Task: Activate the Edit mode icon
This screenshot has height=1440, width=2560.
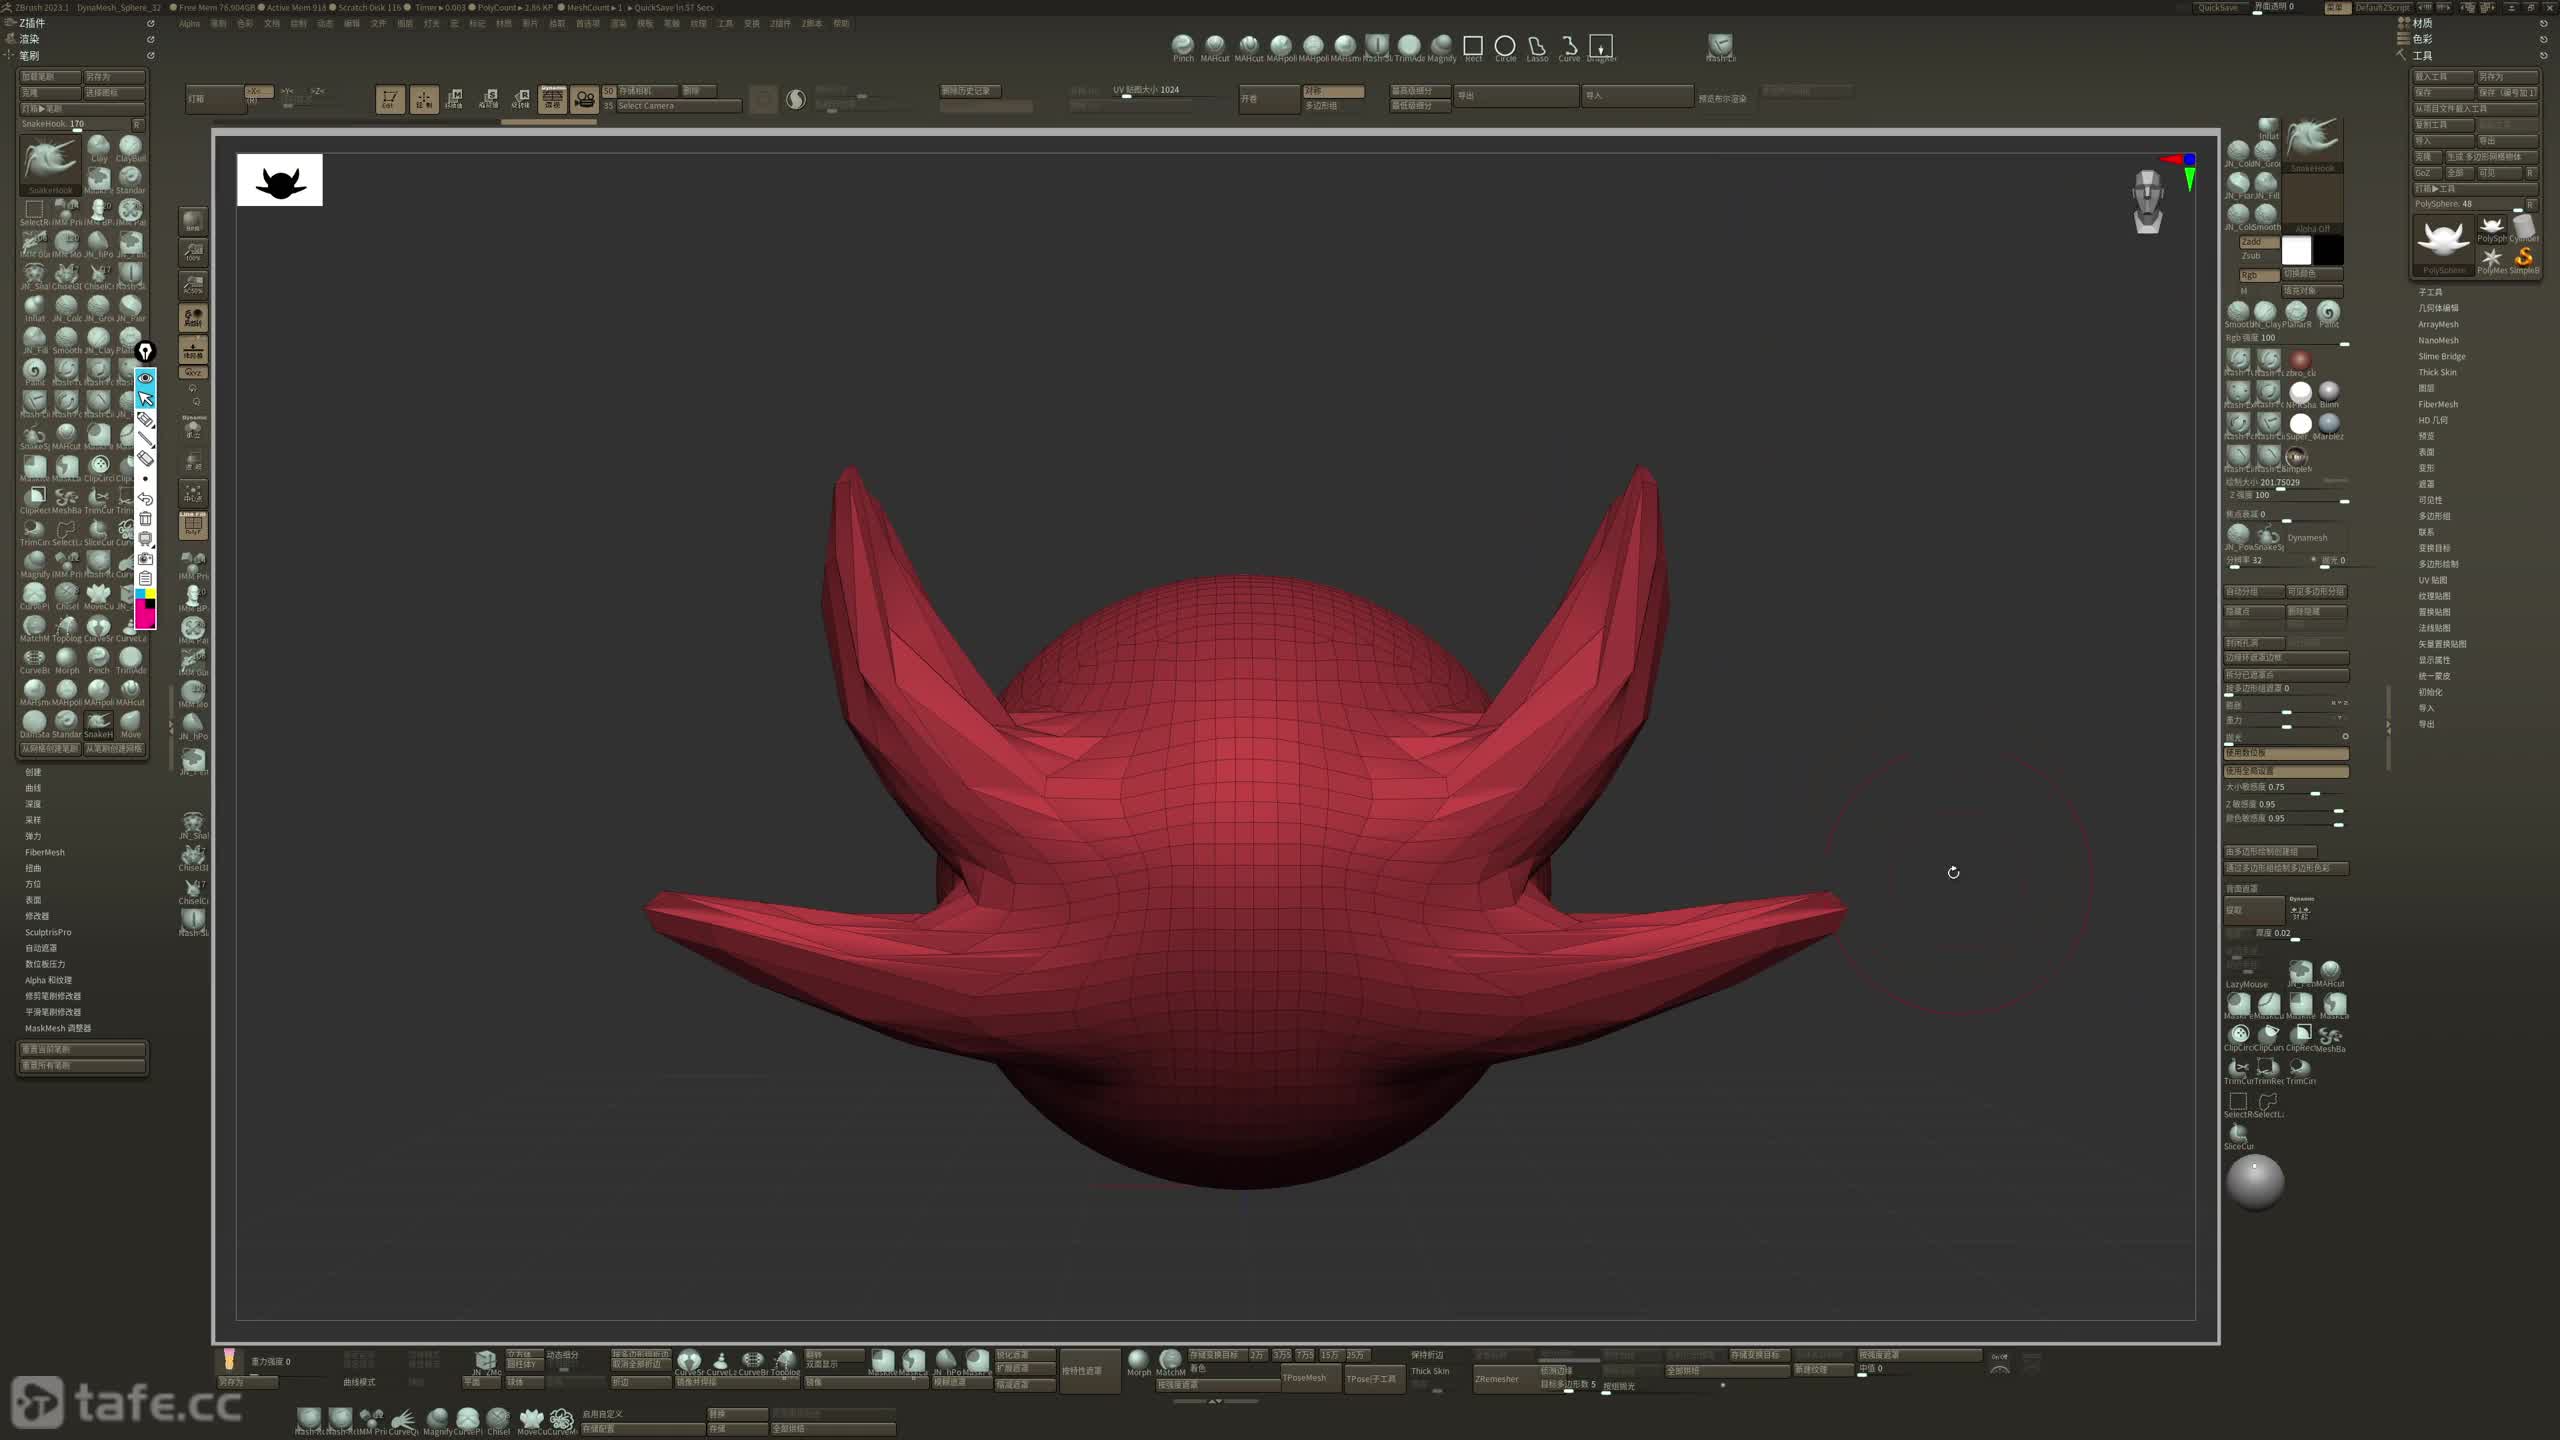Action: coord(390,99)
